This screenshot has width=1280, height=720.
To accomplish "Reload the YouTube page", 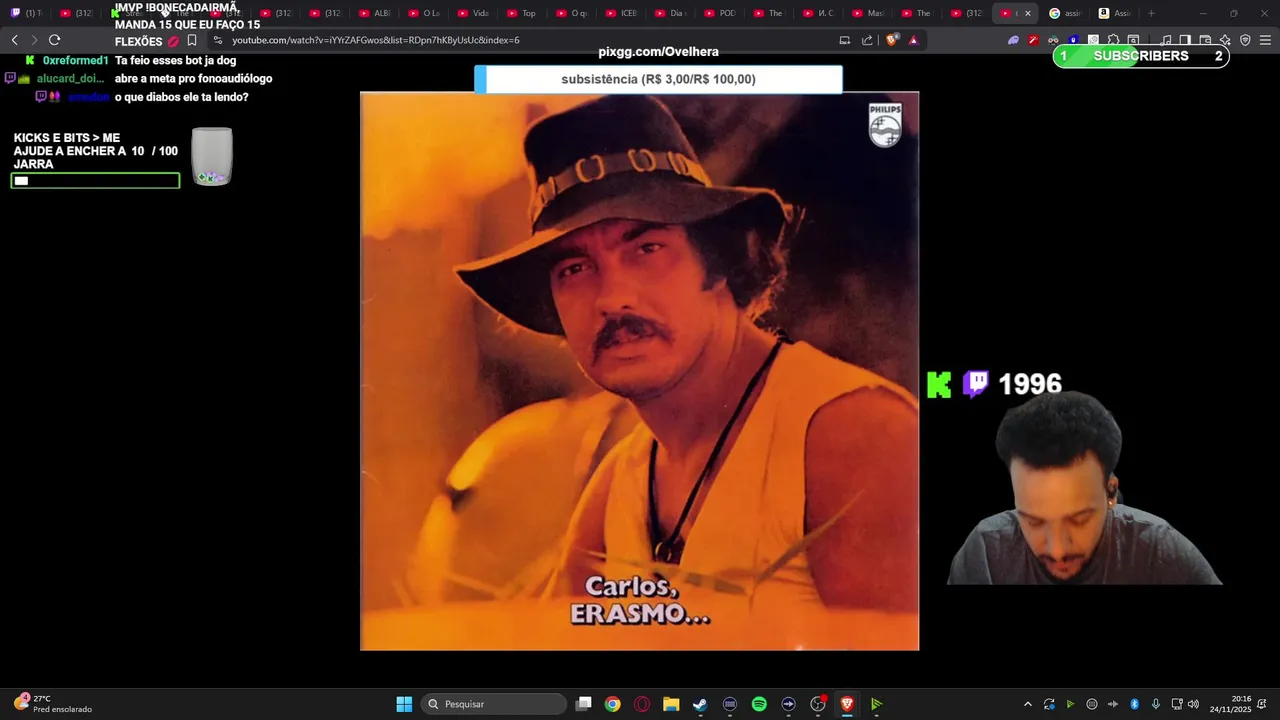I will (55, 40).
